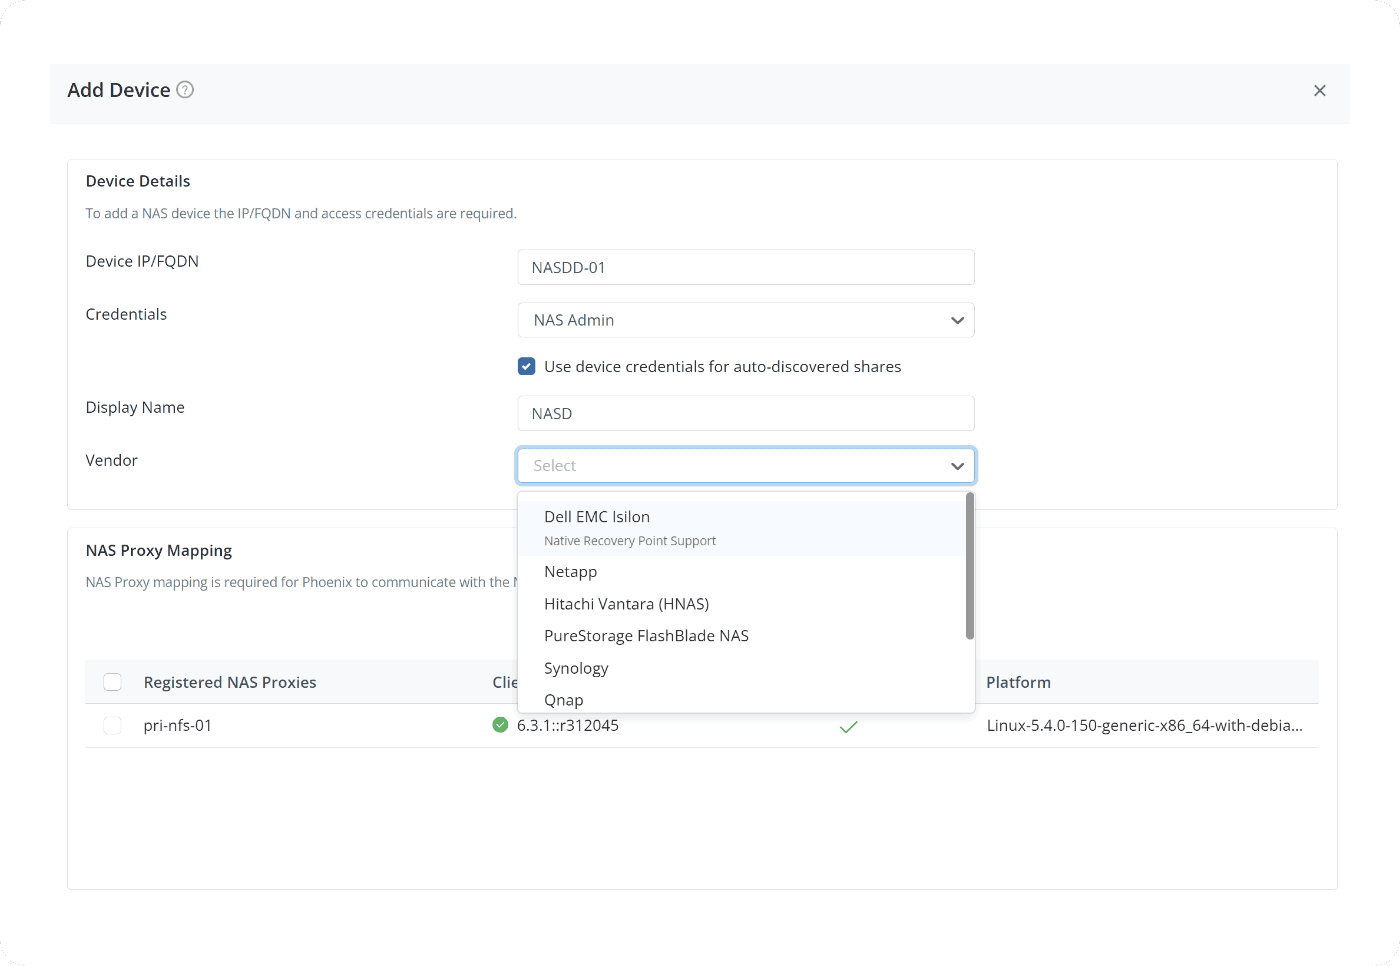Select Netapp as the vendor
The height and width of the screenshot is (966, 1400).
(x=571, y=572)
